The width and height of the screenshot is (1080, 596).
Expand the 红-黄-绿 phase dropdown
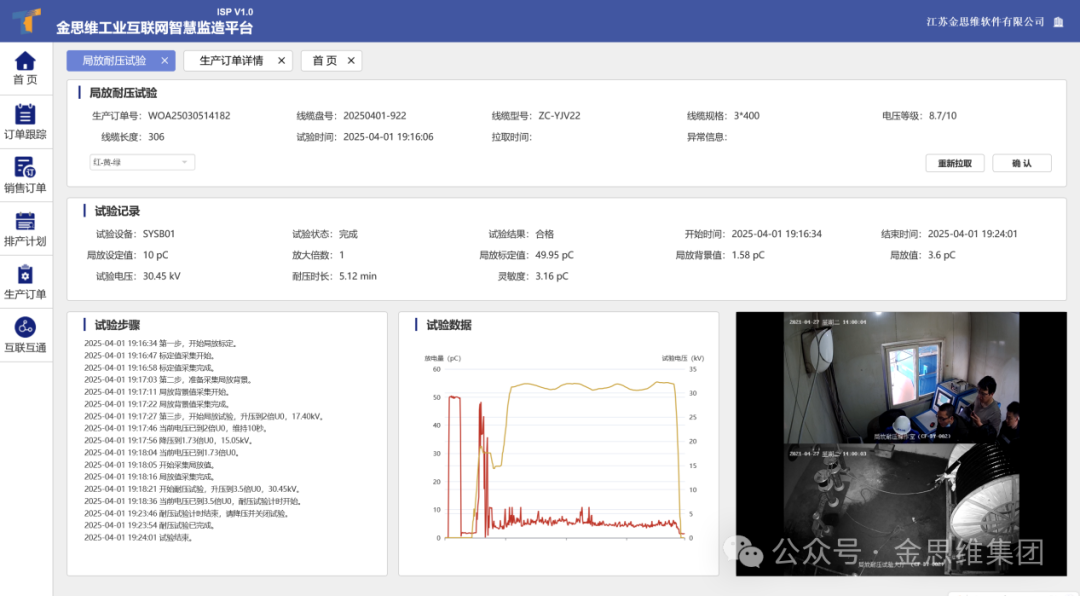coord(142,162)
